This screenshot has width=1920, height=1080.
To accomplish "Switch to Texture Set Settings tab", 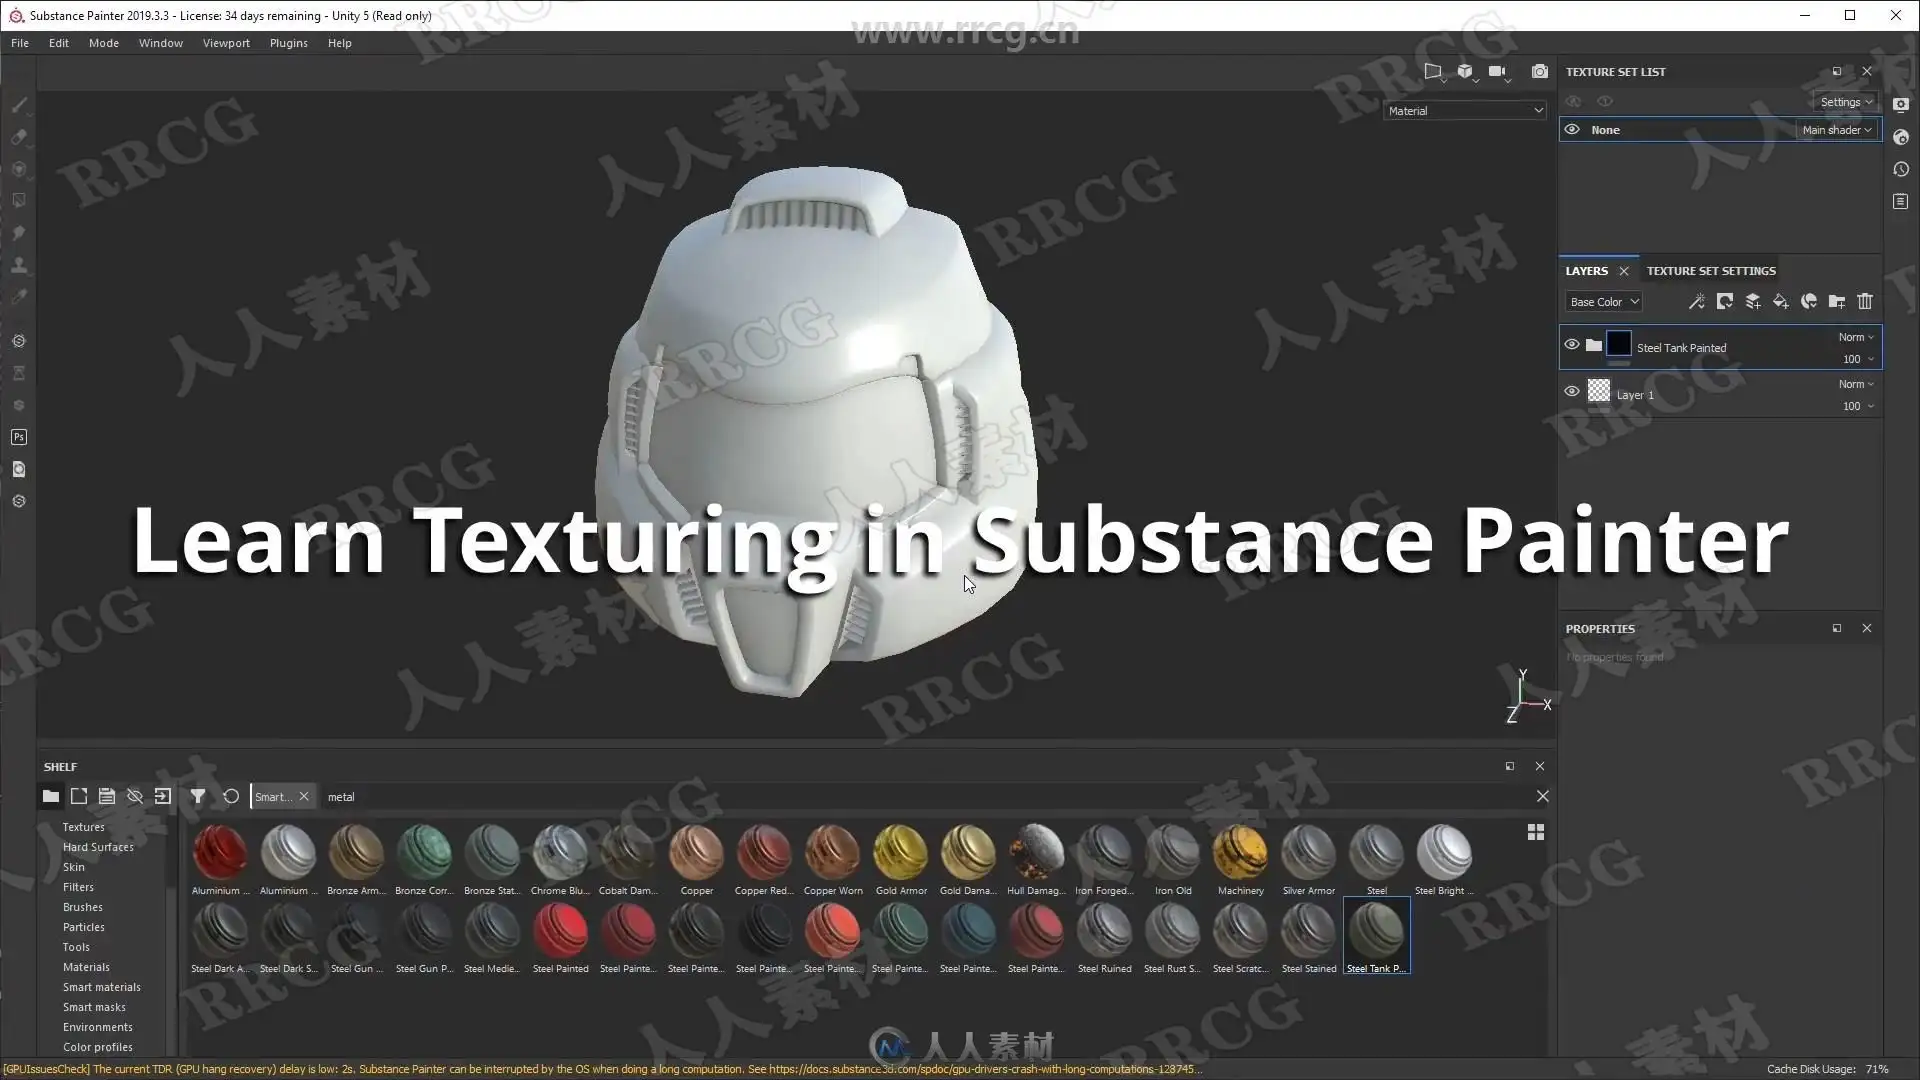I will (x=1711, y=271).
